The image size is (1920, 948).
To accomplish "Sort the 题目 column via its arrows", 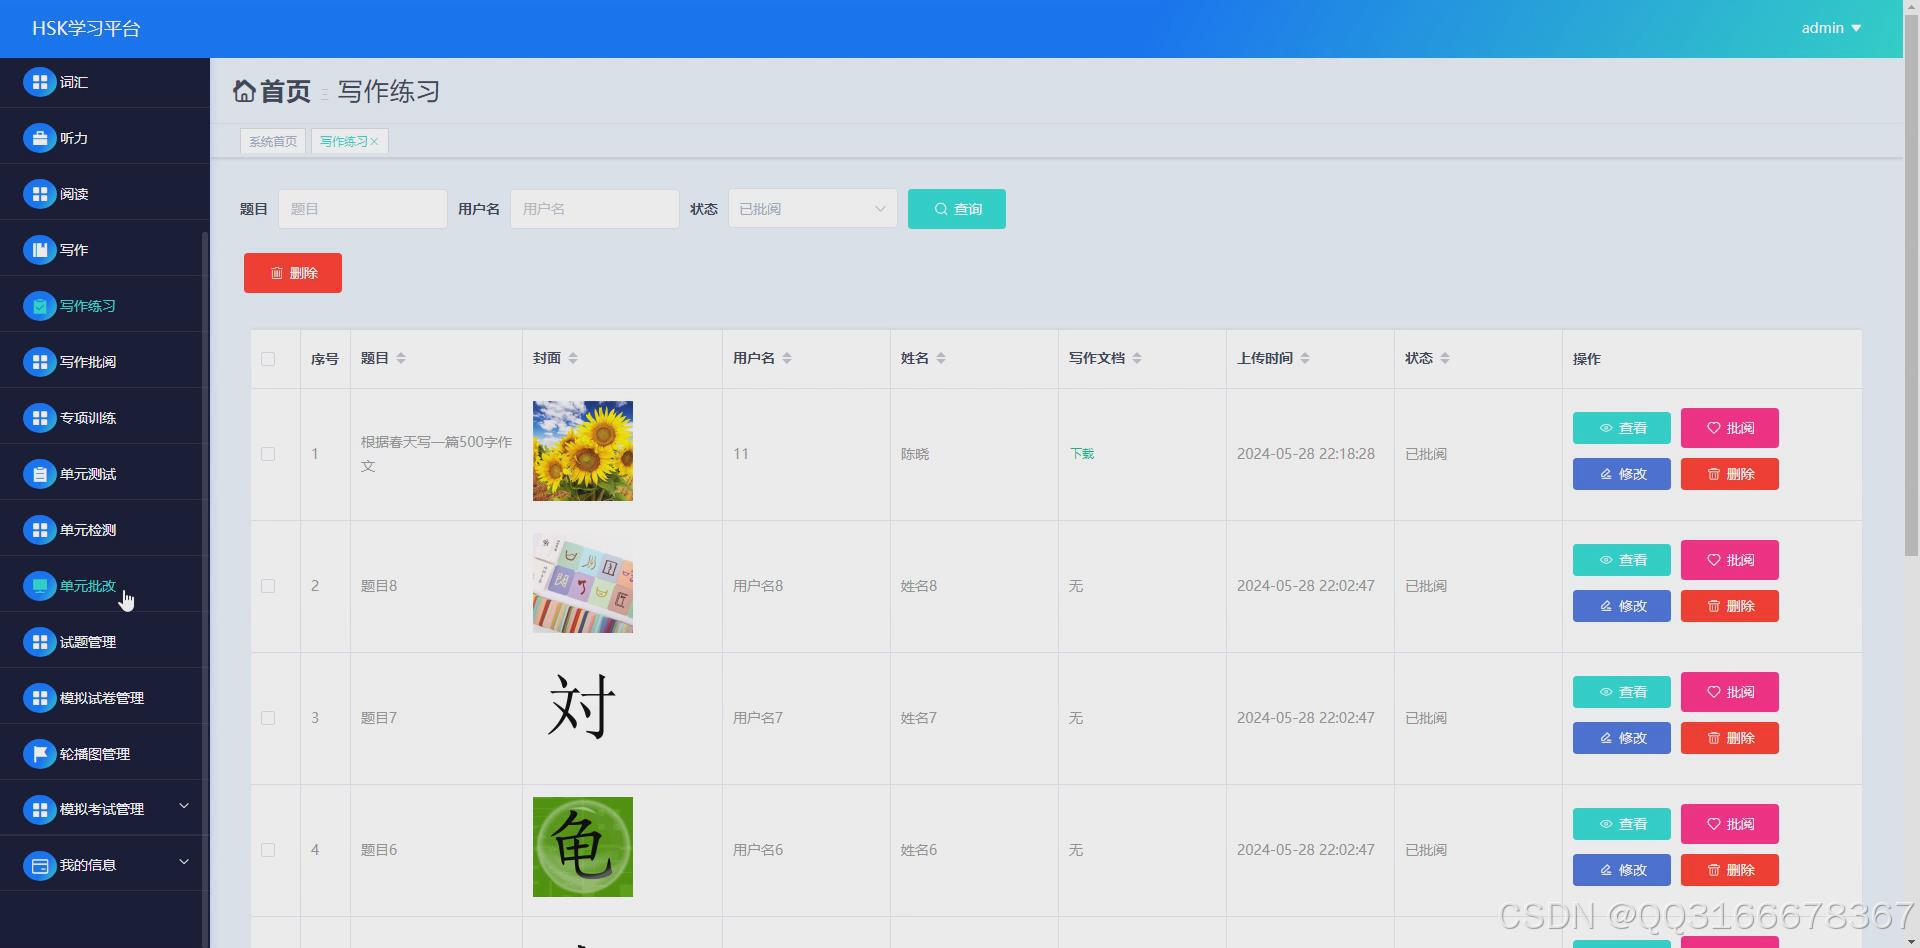I will (x=401, y=358).
